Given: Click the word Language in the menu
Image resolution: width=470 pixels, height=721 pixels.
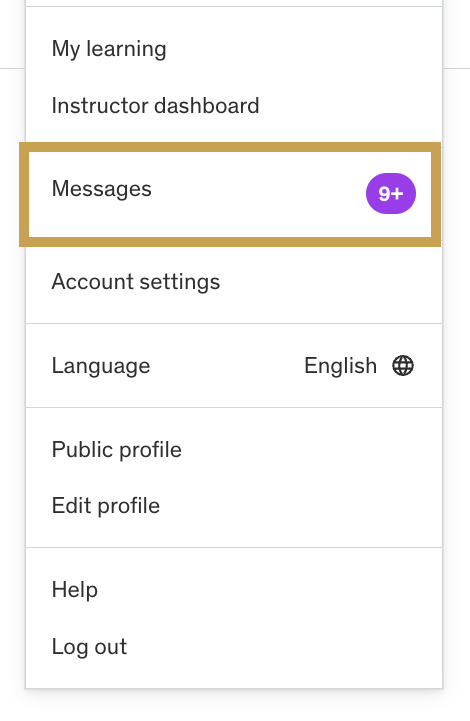Looking at the screenshot, I should pos(101,366).
